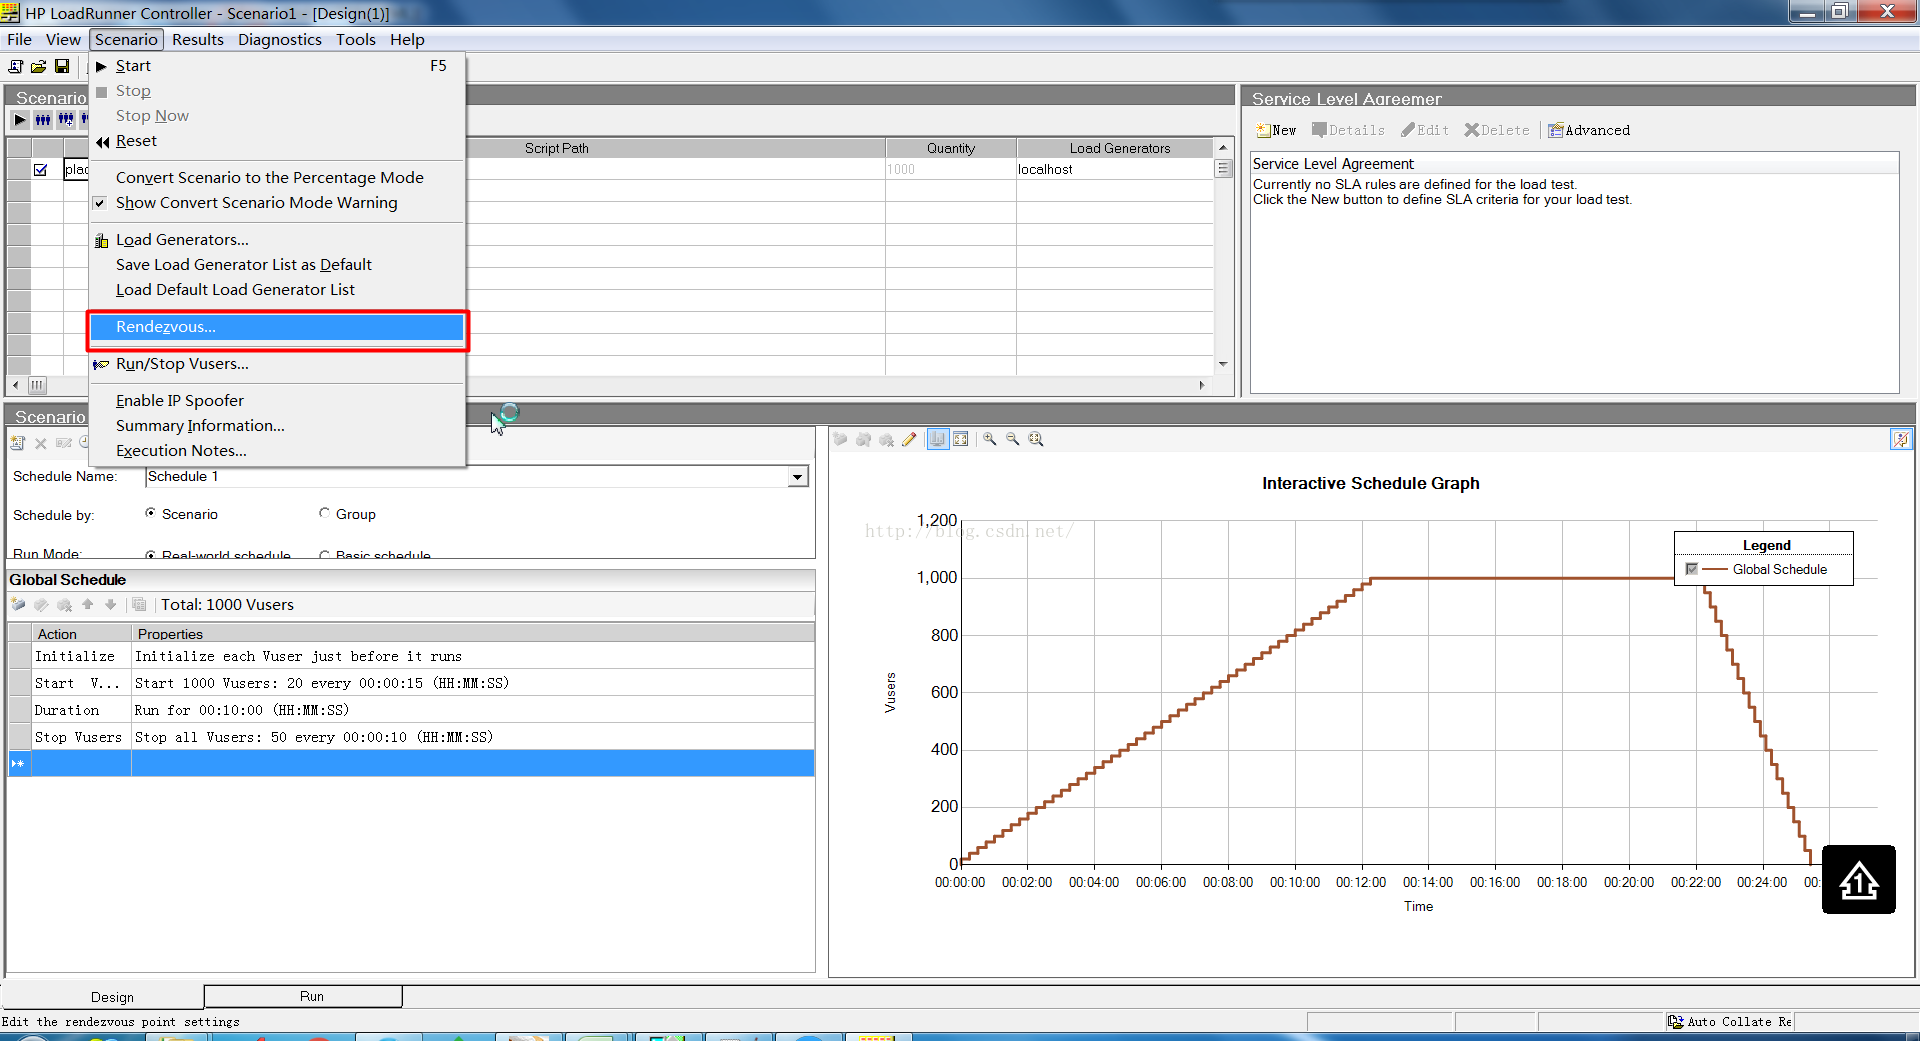Choose Rendezvous... from the Scenario menu
Screen dimensions: 1920x1041
tap(277, 327)
